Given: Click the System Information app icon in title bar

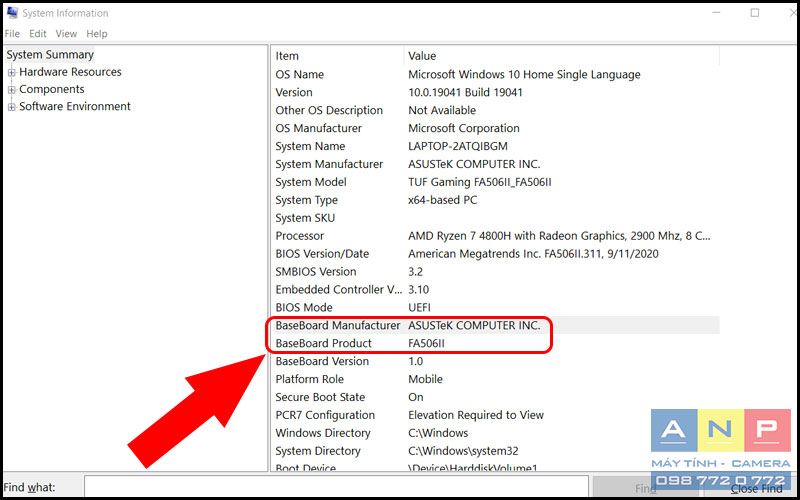Looking at the screenshot, I should [x=12, y=13].
